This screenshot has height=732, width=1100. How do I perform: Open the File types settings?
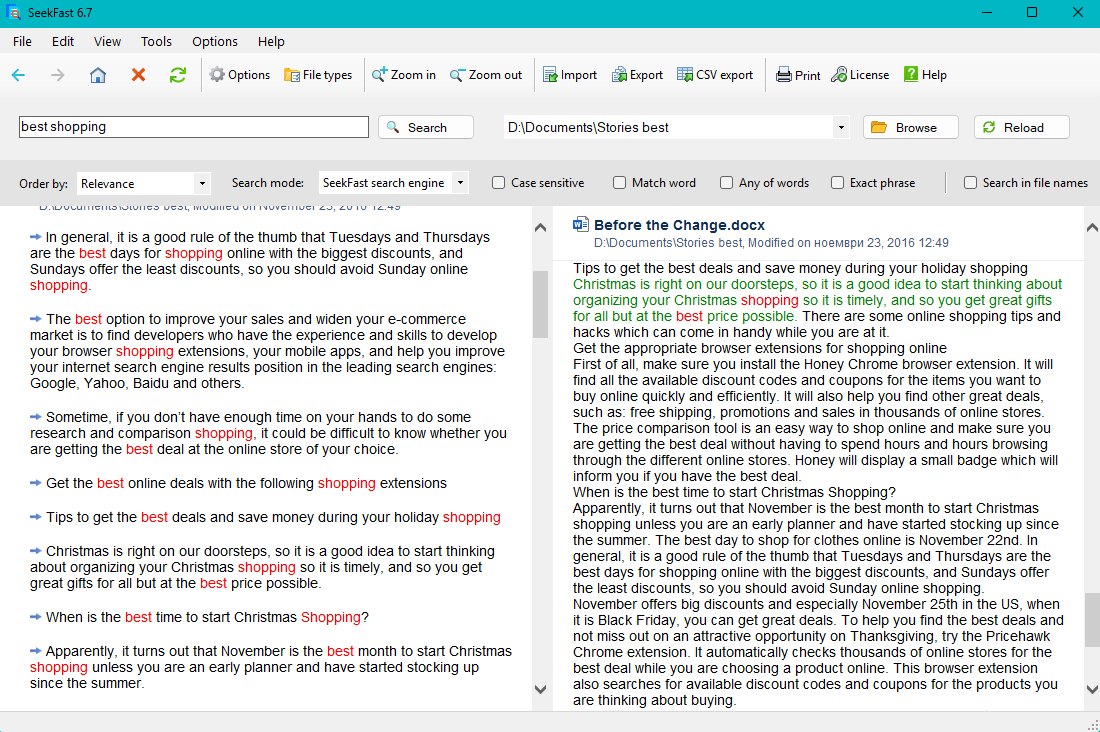pyautogui.click(x=317, y=74)
